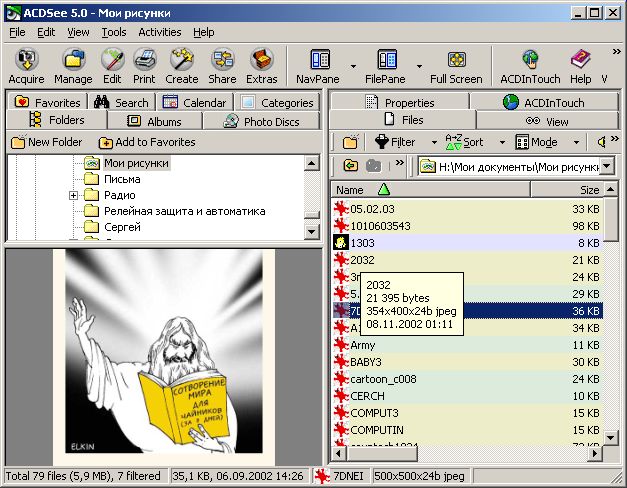Screen dimensions: 627x488
Task: Open the Share toolbar icon
Action: click(222, 66)
